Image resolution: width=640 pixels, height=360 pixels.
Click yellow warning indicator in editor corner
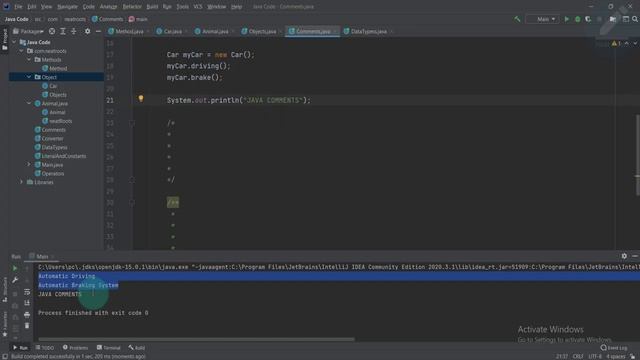tap(616, 43)
